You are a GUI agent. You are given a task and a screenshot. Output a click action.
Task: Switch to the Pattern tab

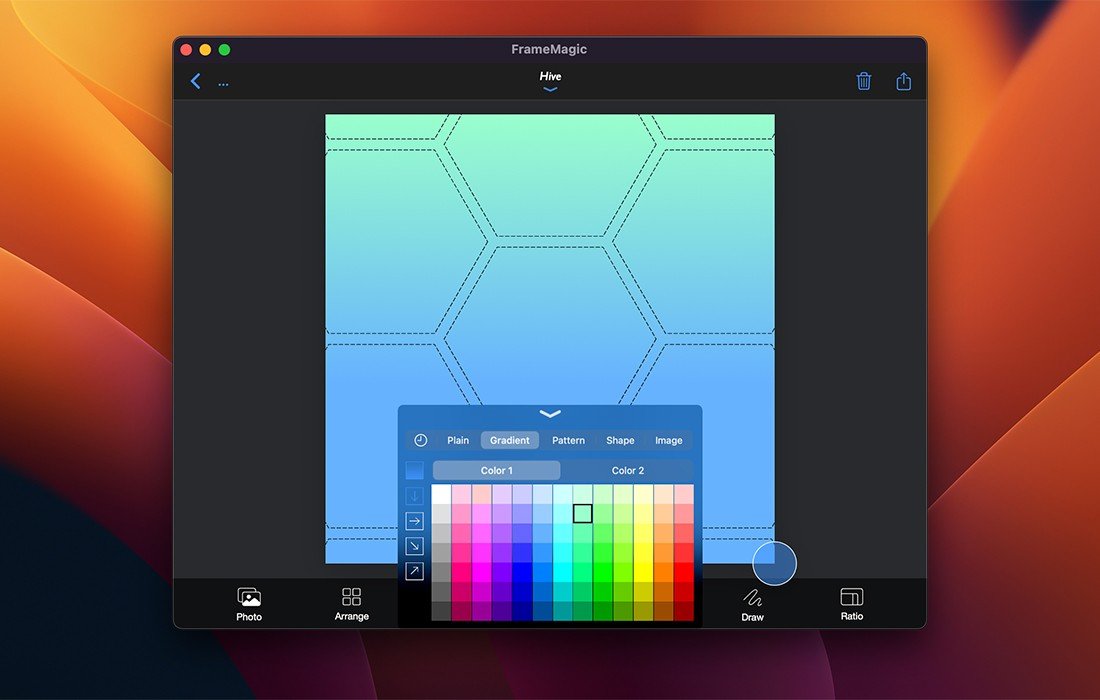click(x=568, y=440)
